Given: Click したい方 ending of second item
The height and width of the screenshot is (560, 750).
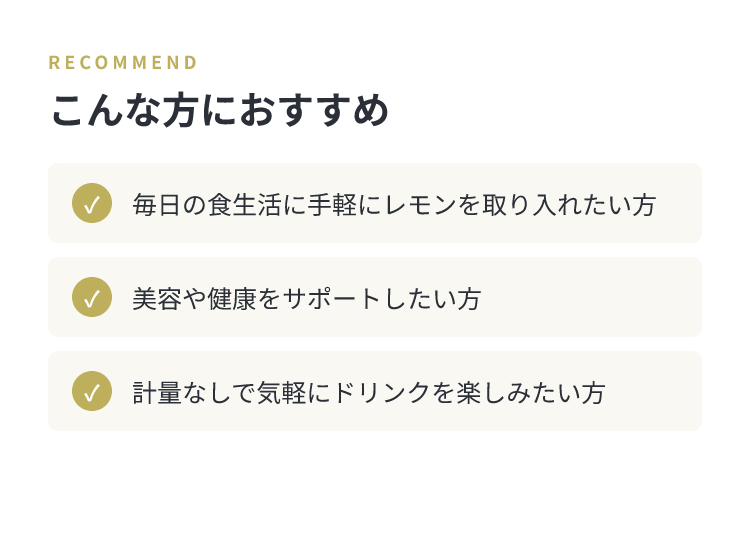Looking at the screenshot, I should tap(432, 299).
